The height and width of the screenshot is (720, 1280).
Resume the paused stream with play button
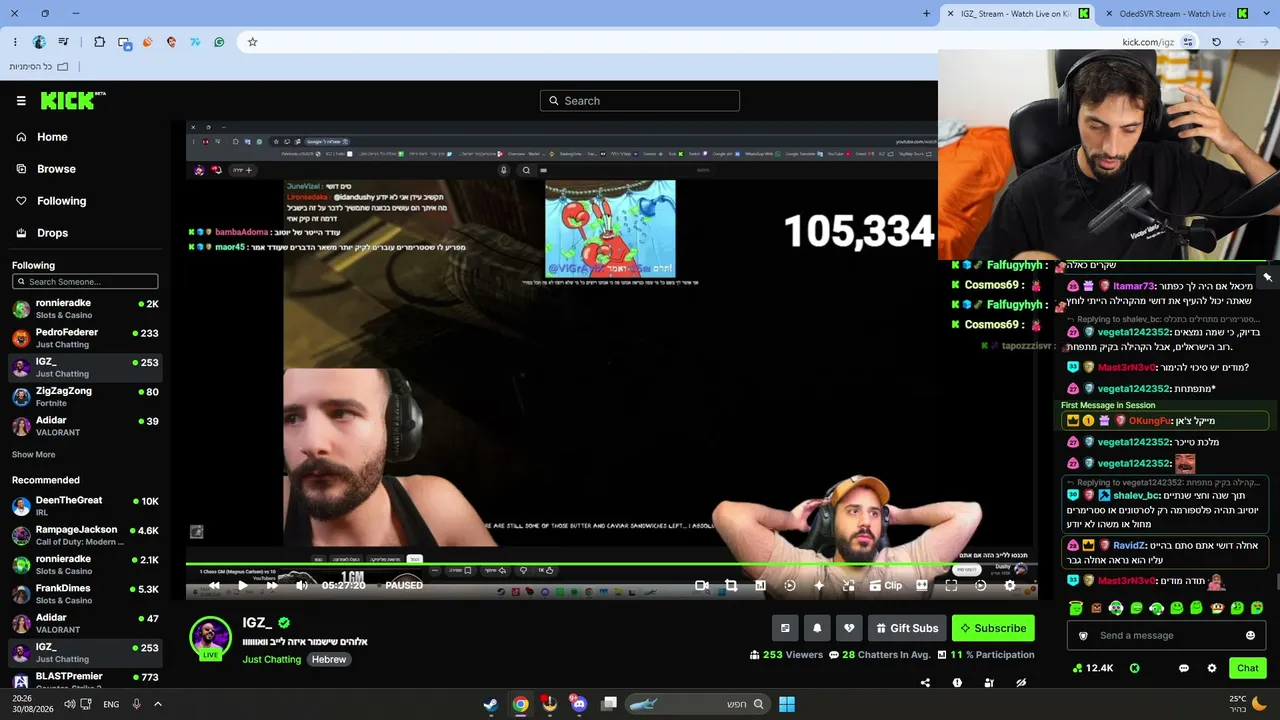click(242, 586)
